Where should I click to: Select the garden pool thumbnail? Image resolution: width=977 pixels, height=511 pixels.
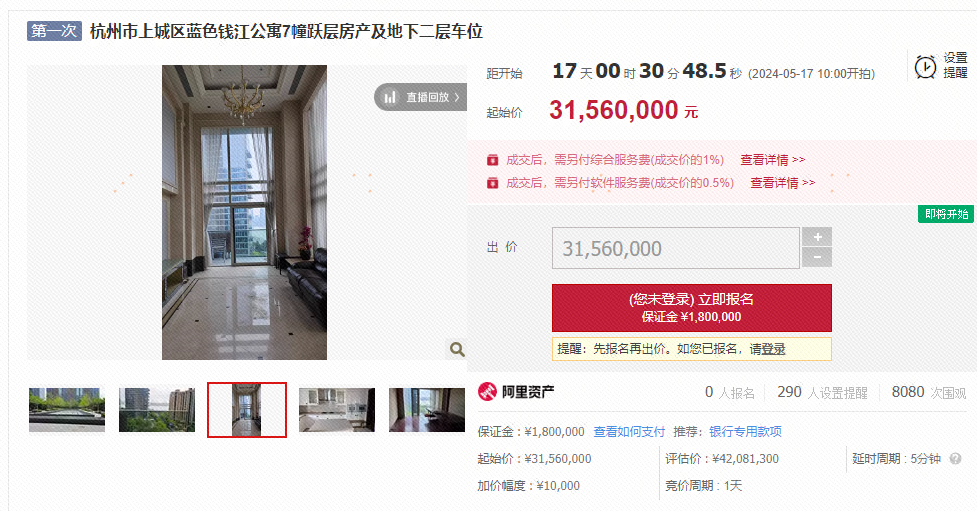(x=67, y=410)
